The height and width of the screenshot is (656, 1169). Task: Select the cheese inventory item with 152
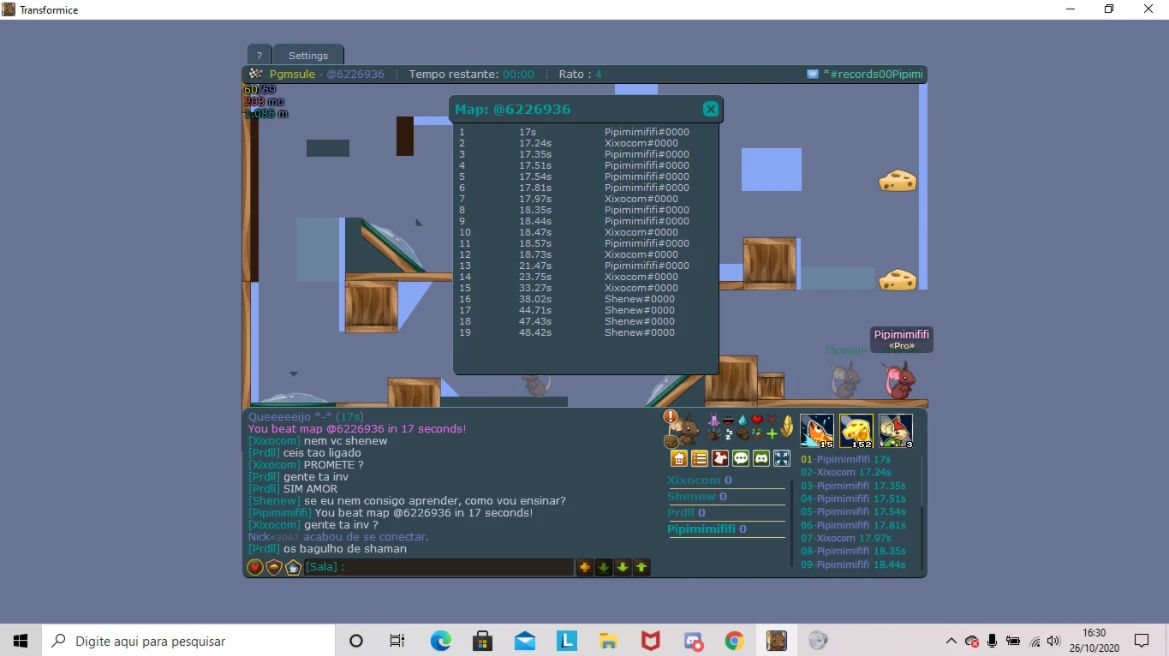tap(856, 431)
